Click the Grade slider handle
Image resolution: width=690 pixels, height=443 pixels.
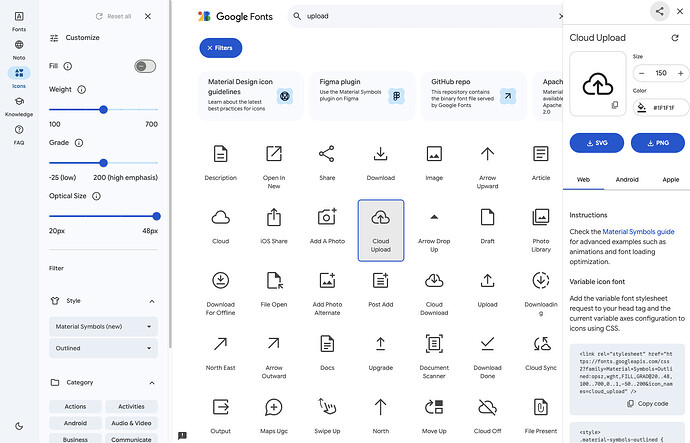point(103,163)
